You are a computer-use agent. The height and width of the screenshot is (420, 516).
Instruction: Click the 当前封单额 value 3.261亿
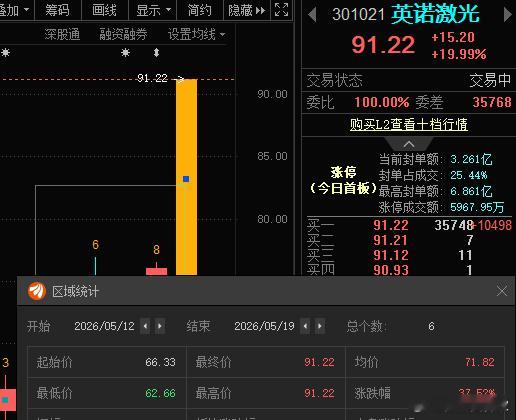point(471,159)
